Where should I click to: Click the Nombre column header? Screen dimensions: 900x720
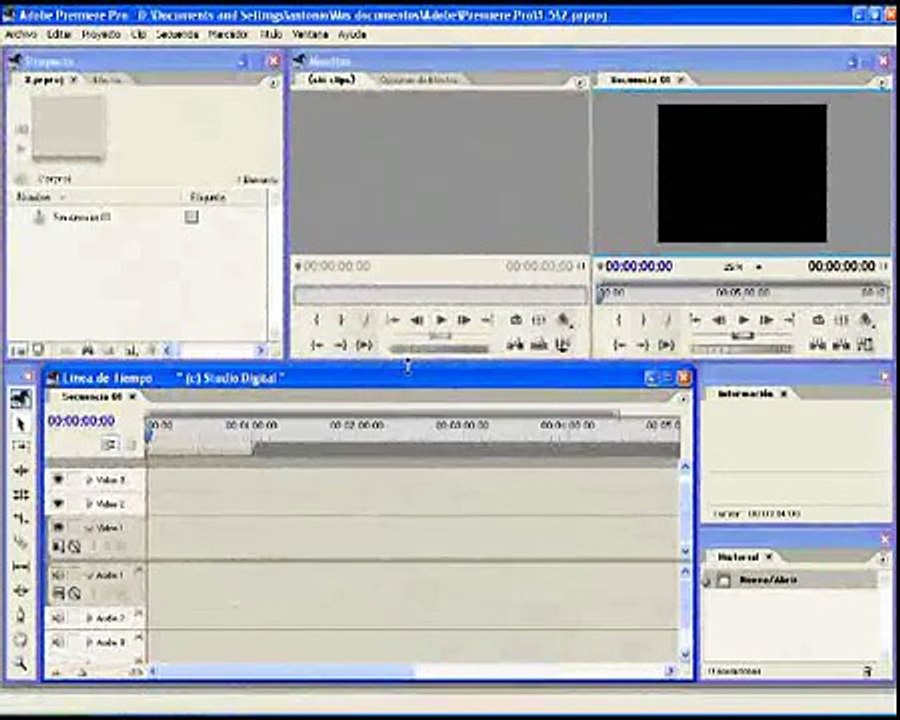point(33,197)
